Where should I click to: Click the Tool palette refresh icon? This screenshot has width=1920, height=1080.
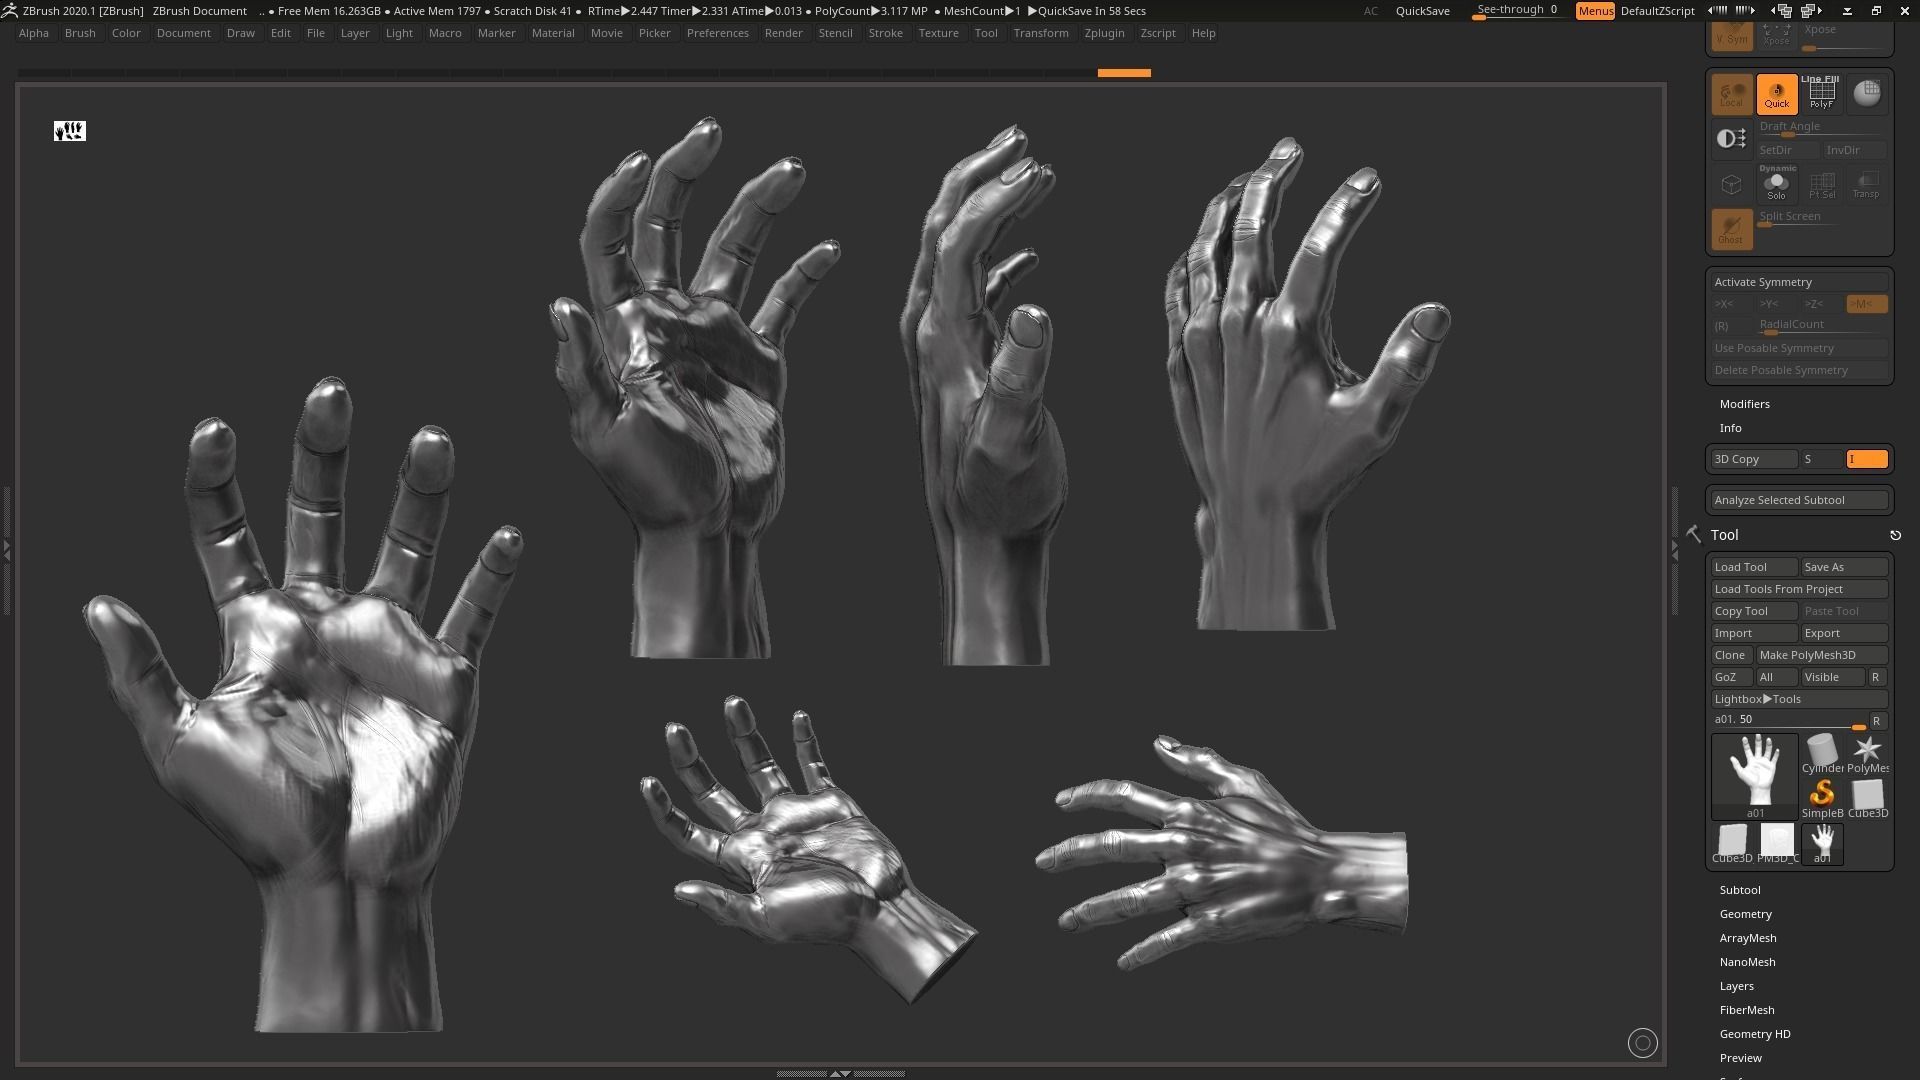coord(1895,535)
